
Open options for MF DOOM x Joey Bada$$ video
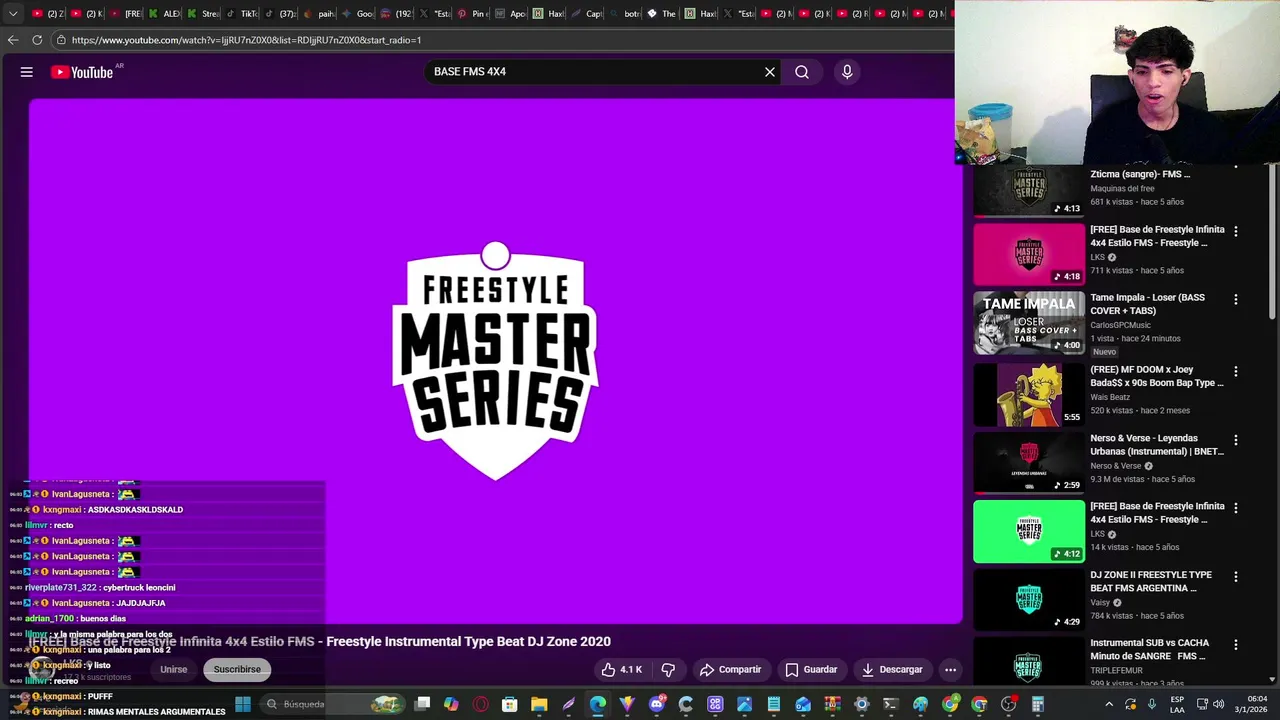click(x=1236, y=371)
